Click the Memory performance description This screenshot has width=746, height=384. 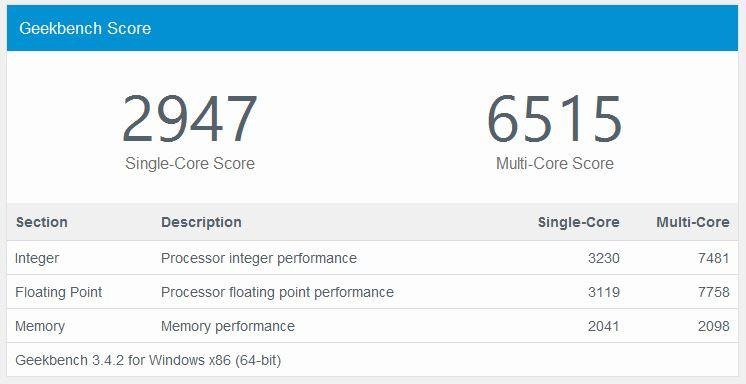pos(228,326)
